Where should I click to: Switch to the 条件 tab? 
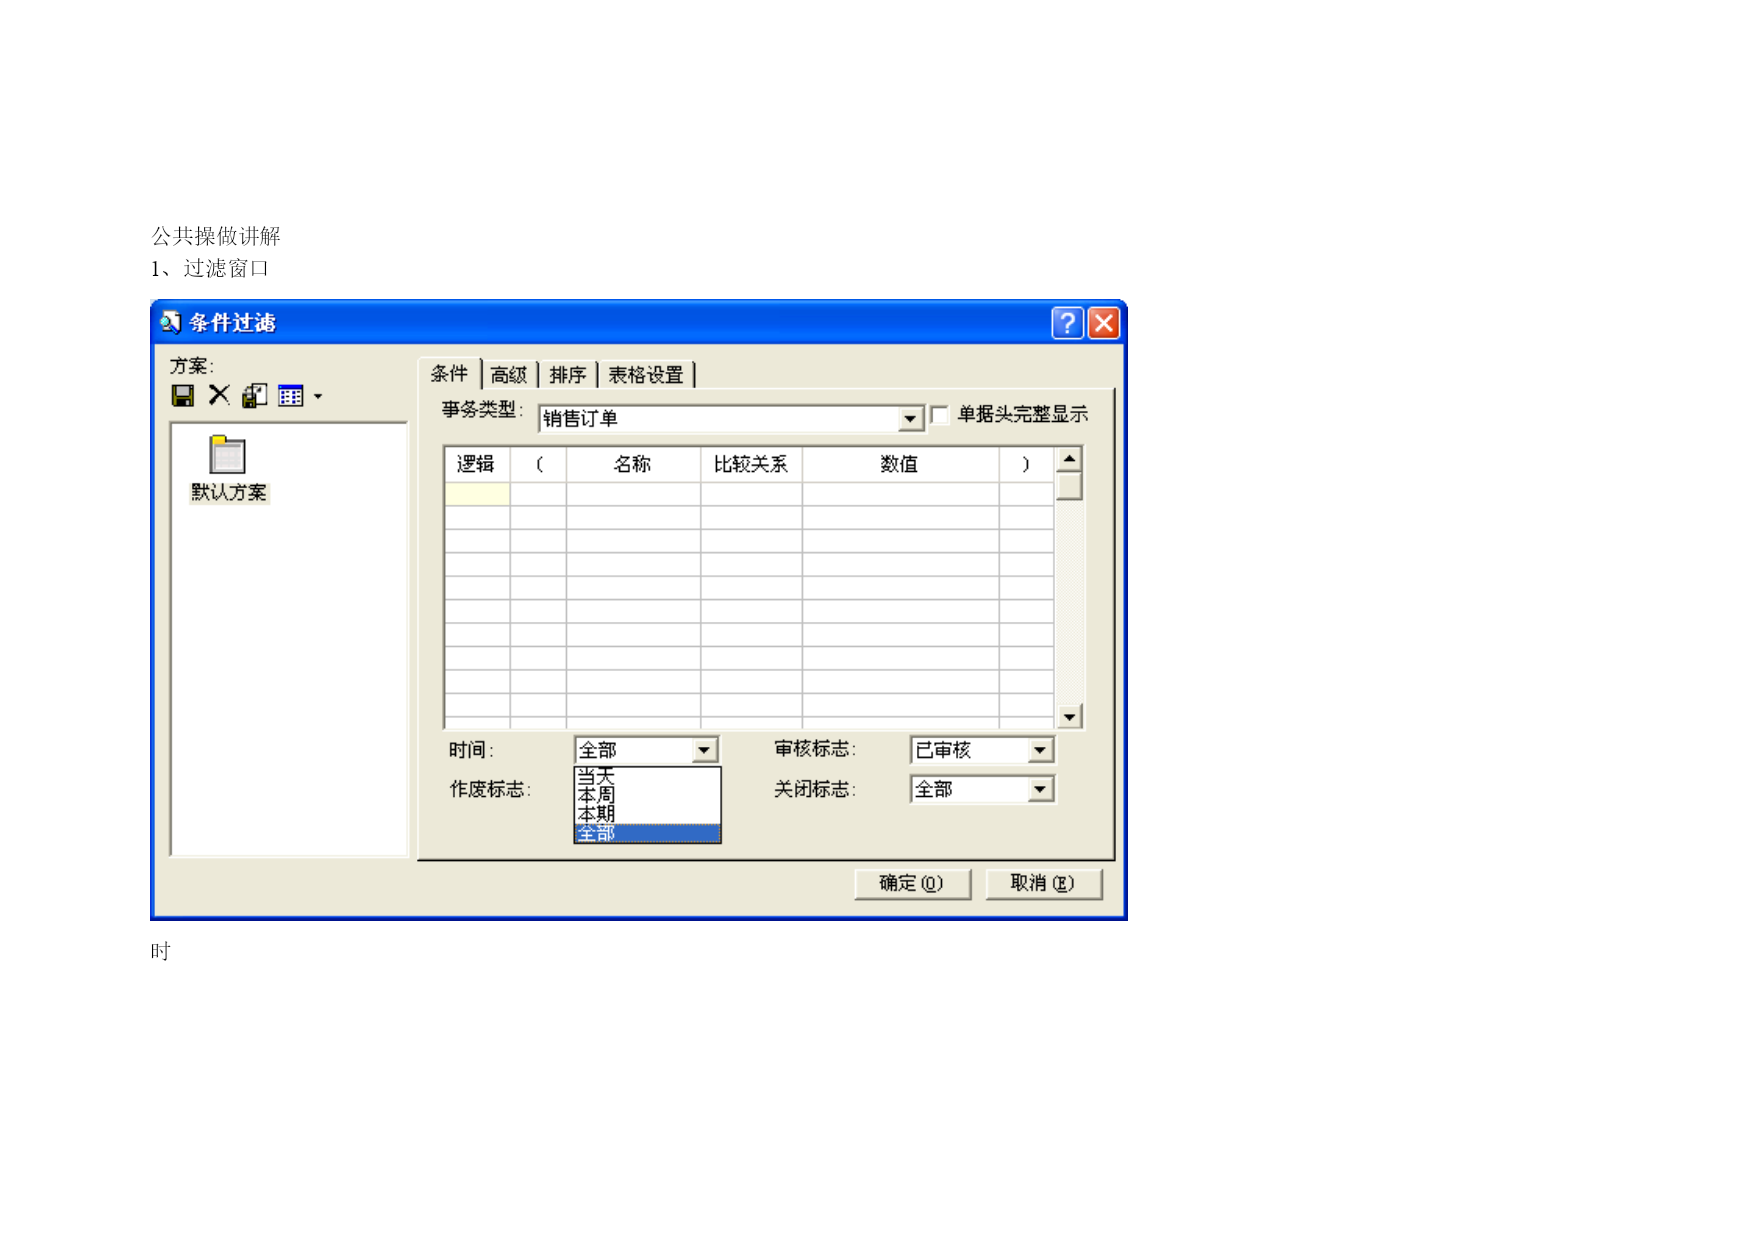pos(449,373)
